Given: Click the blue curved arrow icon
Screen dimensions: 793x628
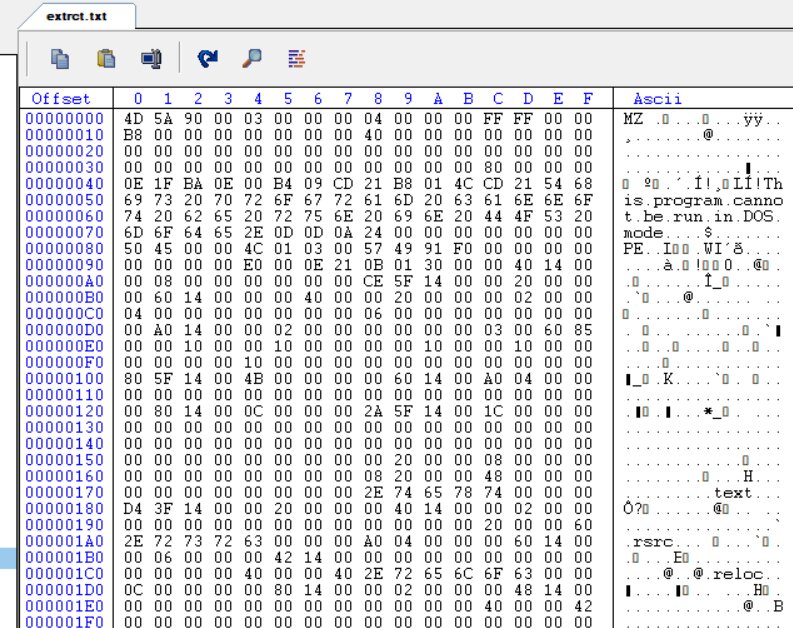Looking at the screenshot, I should [x=207, y=60].
